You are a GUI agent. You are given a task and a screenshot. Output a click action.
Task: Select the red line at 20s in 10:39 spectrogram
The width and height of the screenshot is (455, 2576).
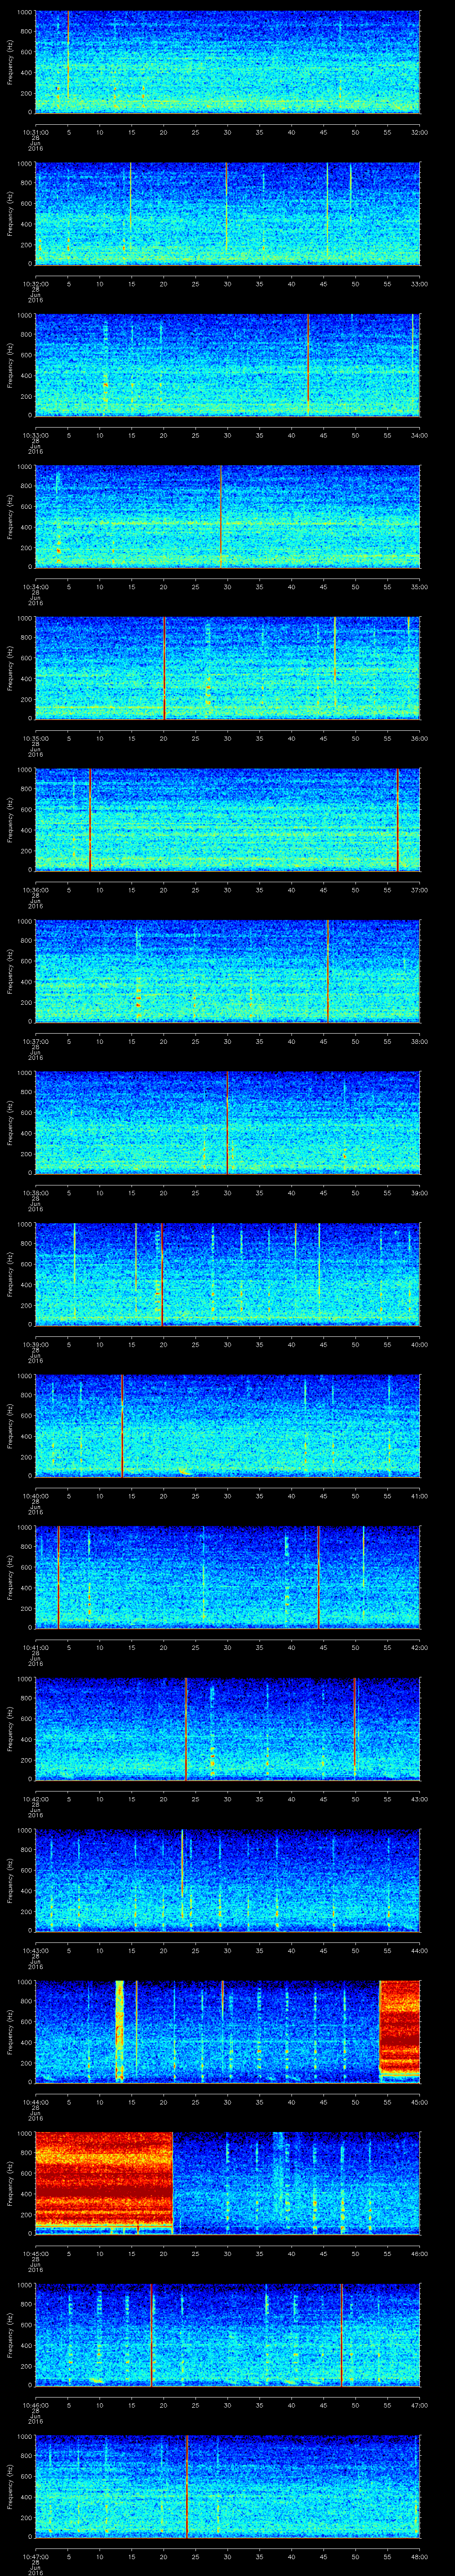click(x=162, y=1273)
